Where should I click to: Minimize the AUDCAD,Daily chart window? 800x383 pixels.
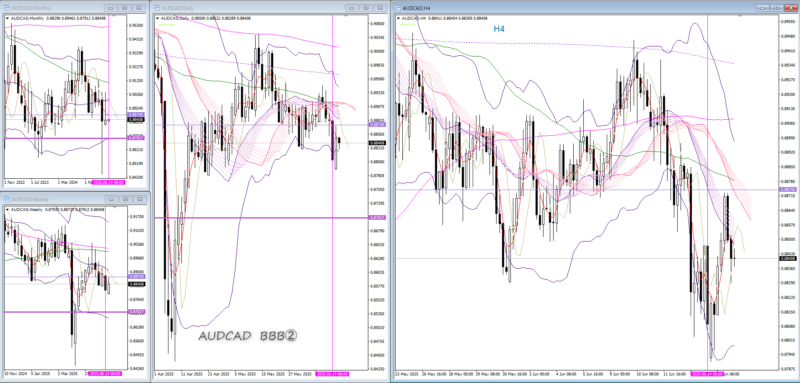pos(352,8)
